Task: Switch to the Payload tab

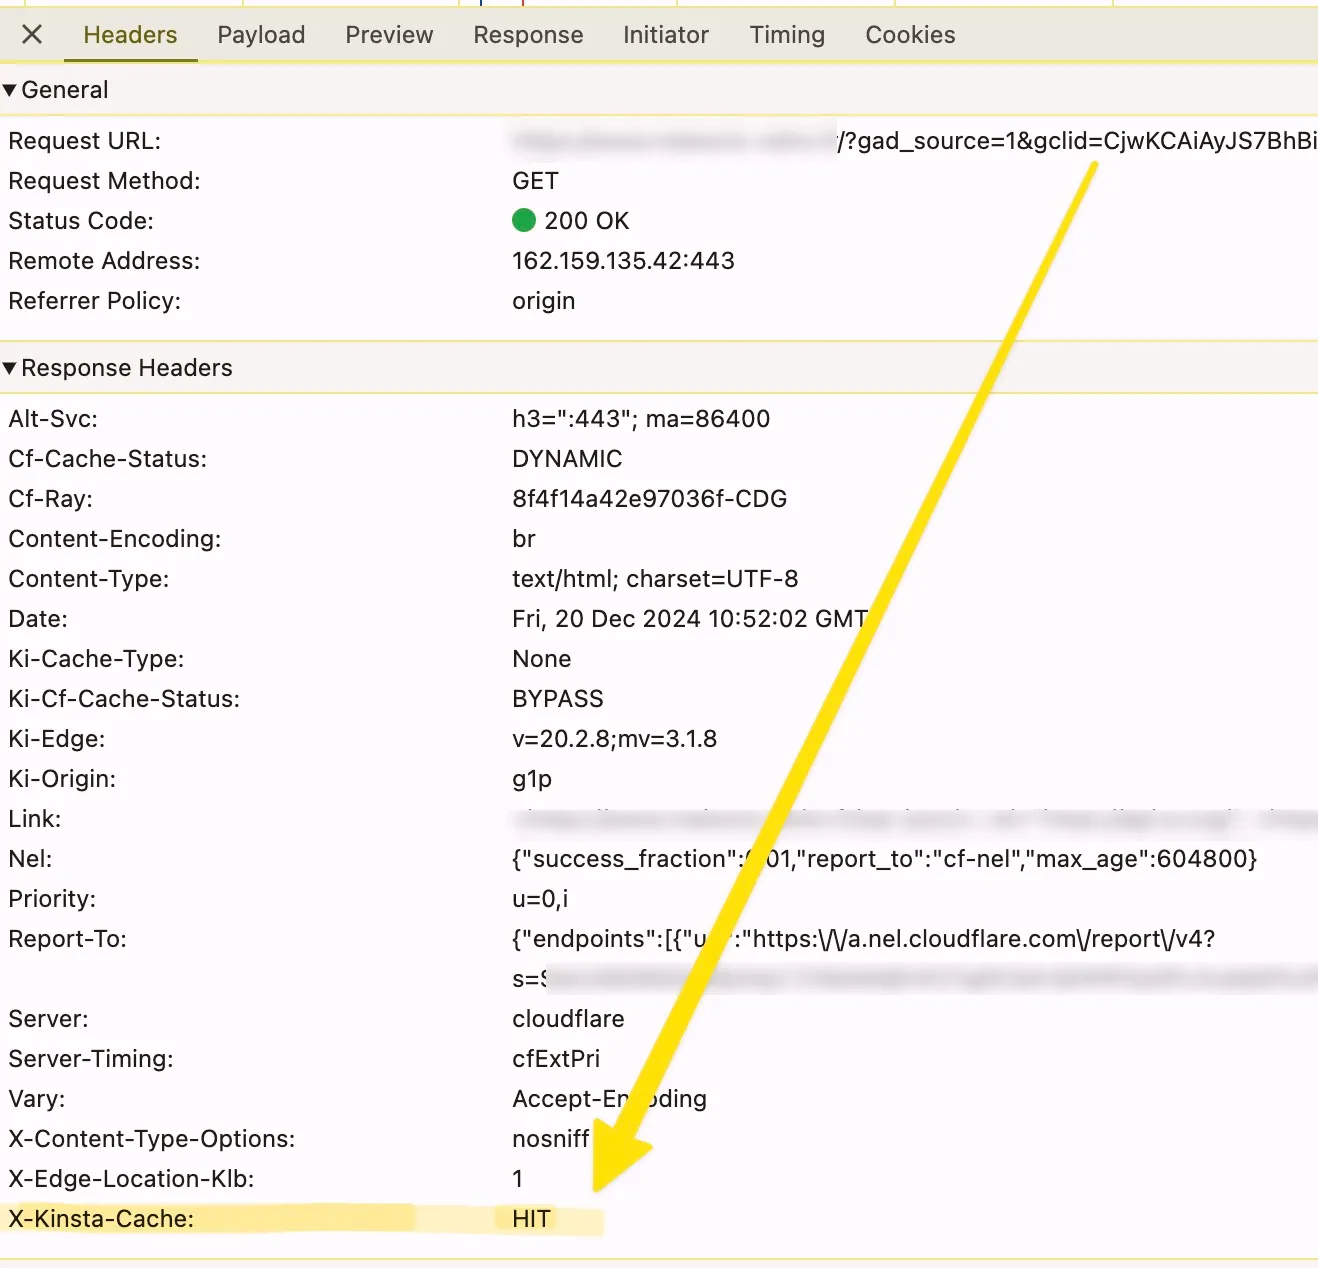Action: (260, 34)
